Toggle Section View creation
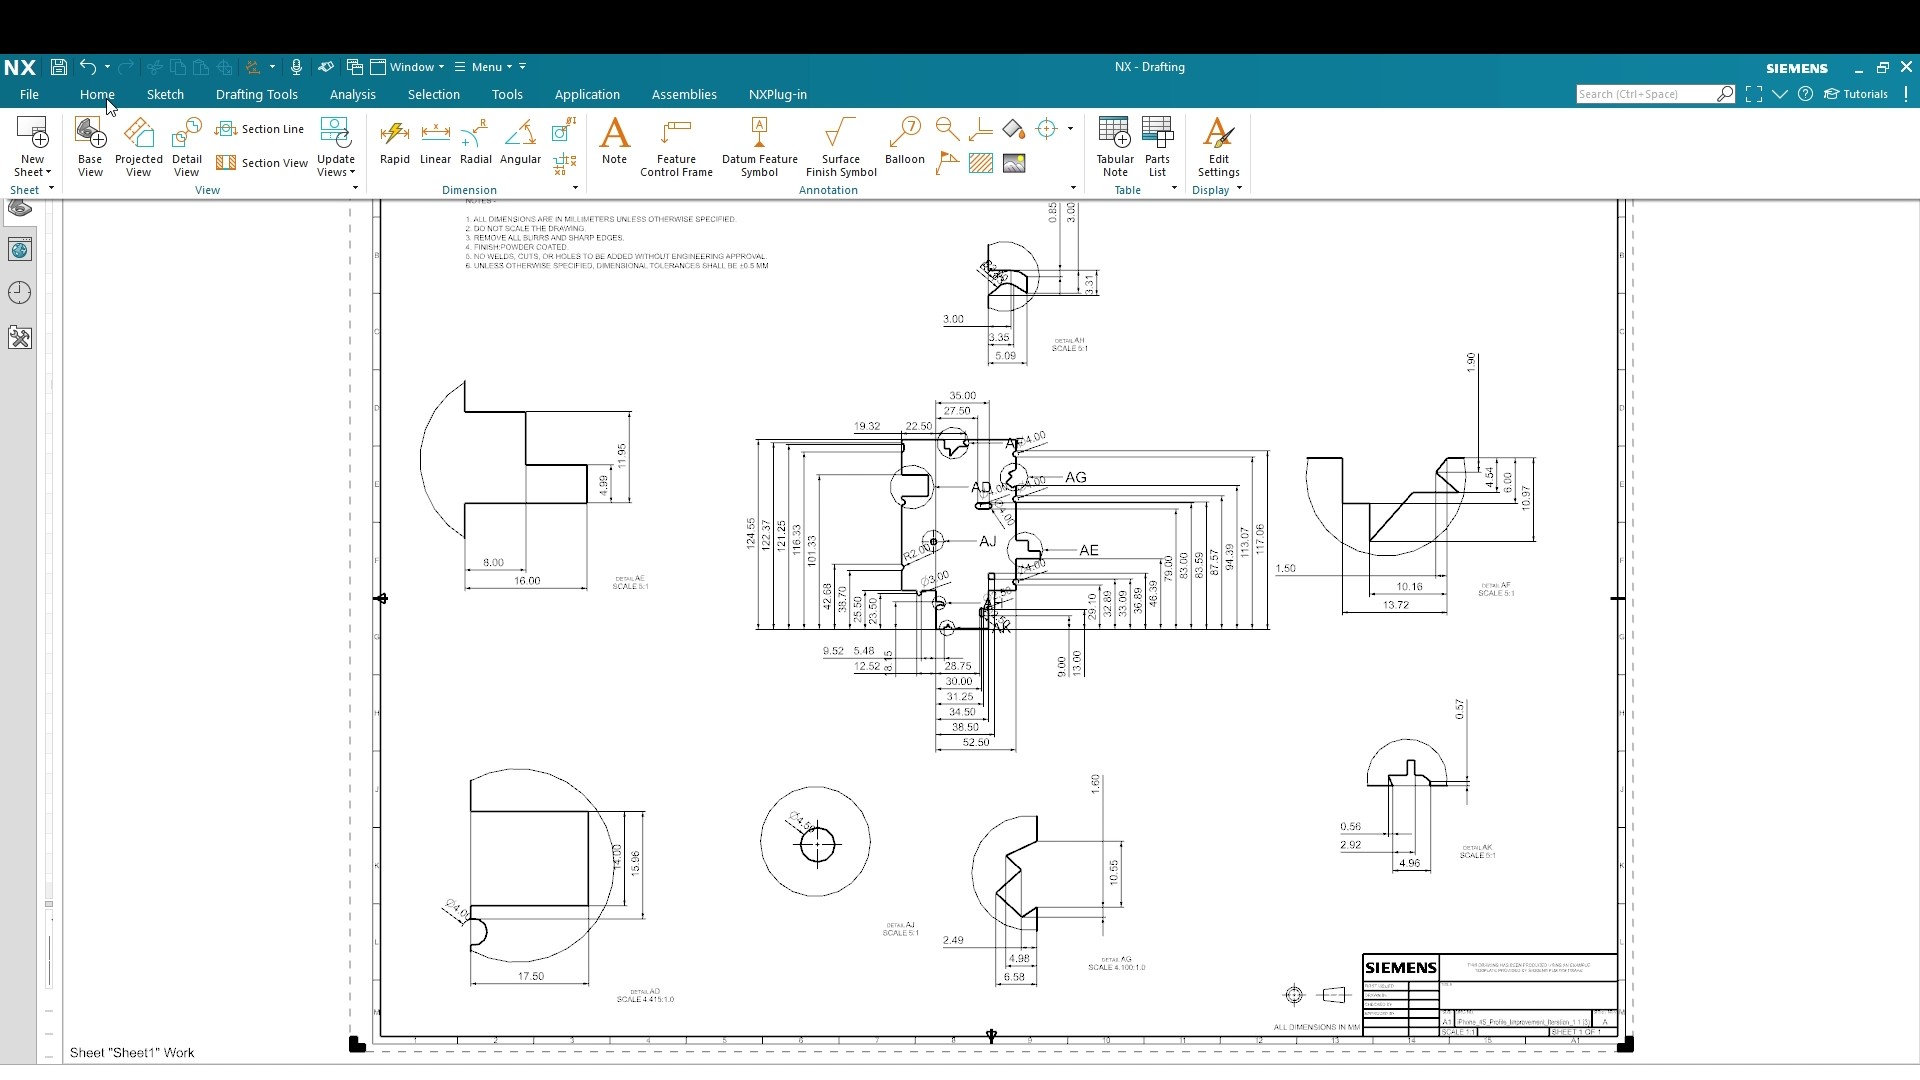1920x1080 pixels. pos(260,162)
